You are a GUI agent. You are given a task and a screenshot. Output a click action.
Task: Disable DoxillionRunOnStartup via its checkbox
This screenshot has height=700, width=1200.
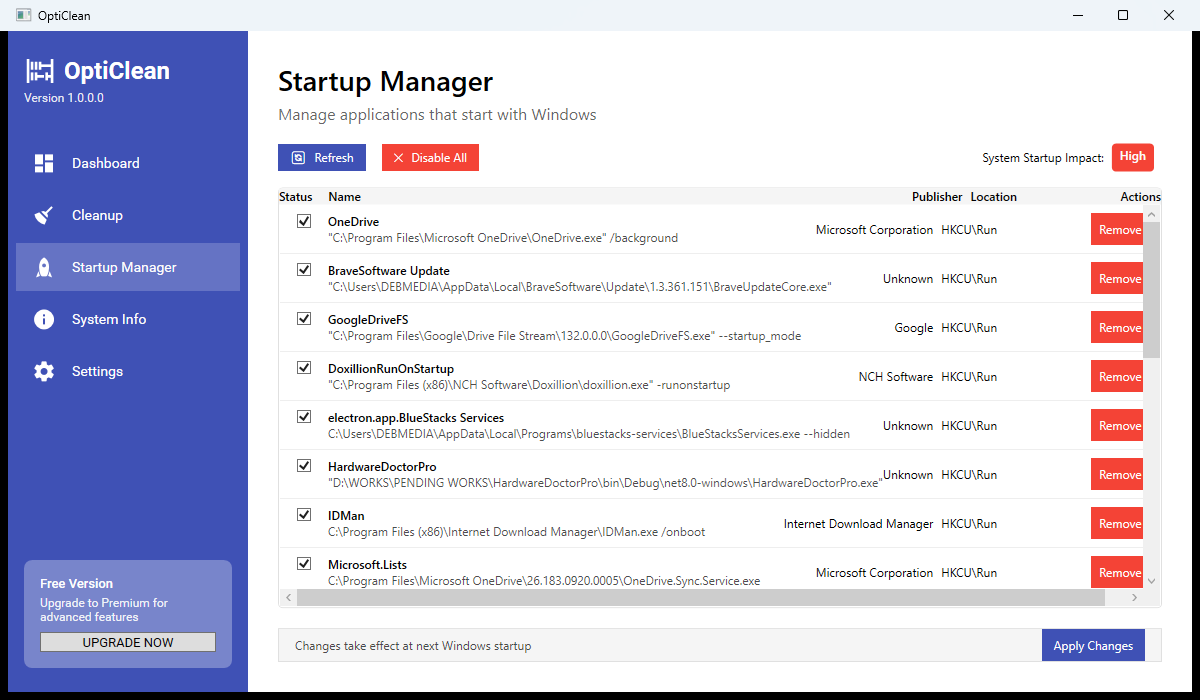point(304,368)
